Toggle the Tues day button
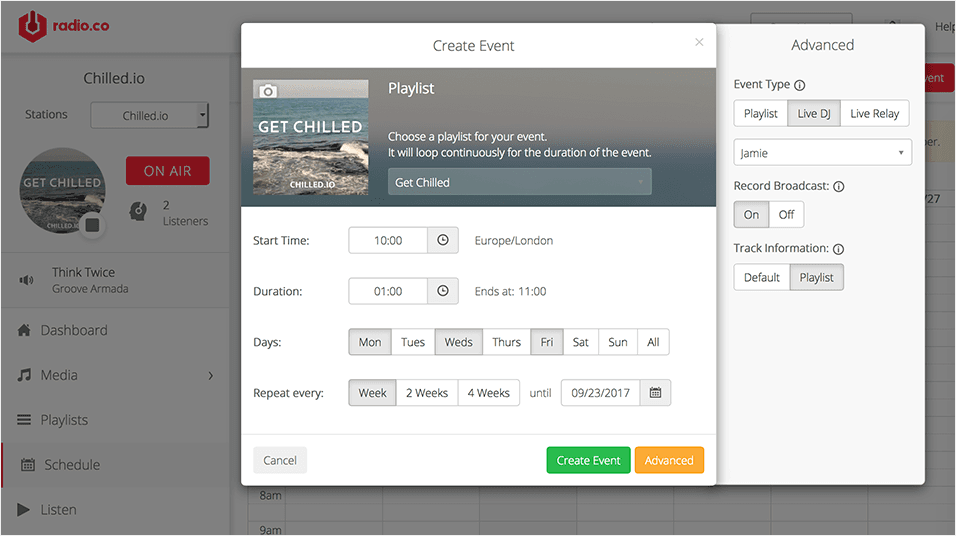Image resolution: width=956 pixels, height=536 pixels. [x=413, y=342]
